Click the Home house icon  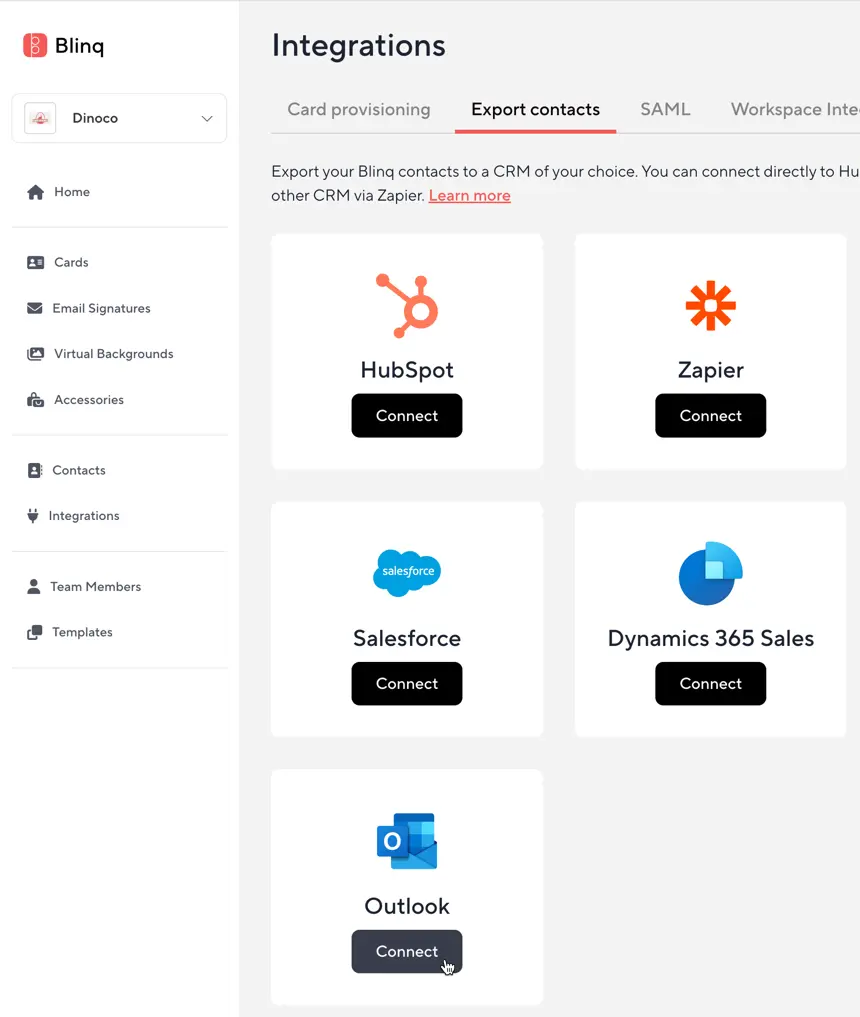click(36, 192)
